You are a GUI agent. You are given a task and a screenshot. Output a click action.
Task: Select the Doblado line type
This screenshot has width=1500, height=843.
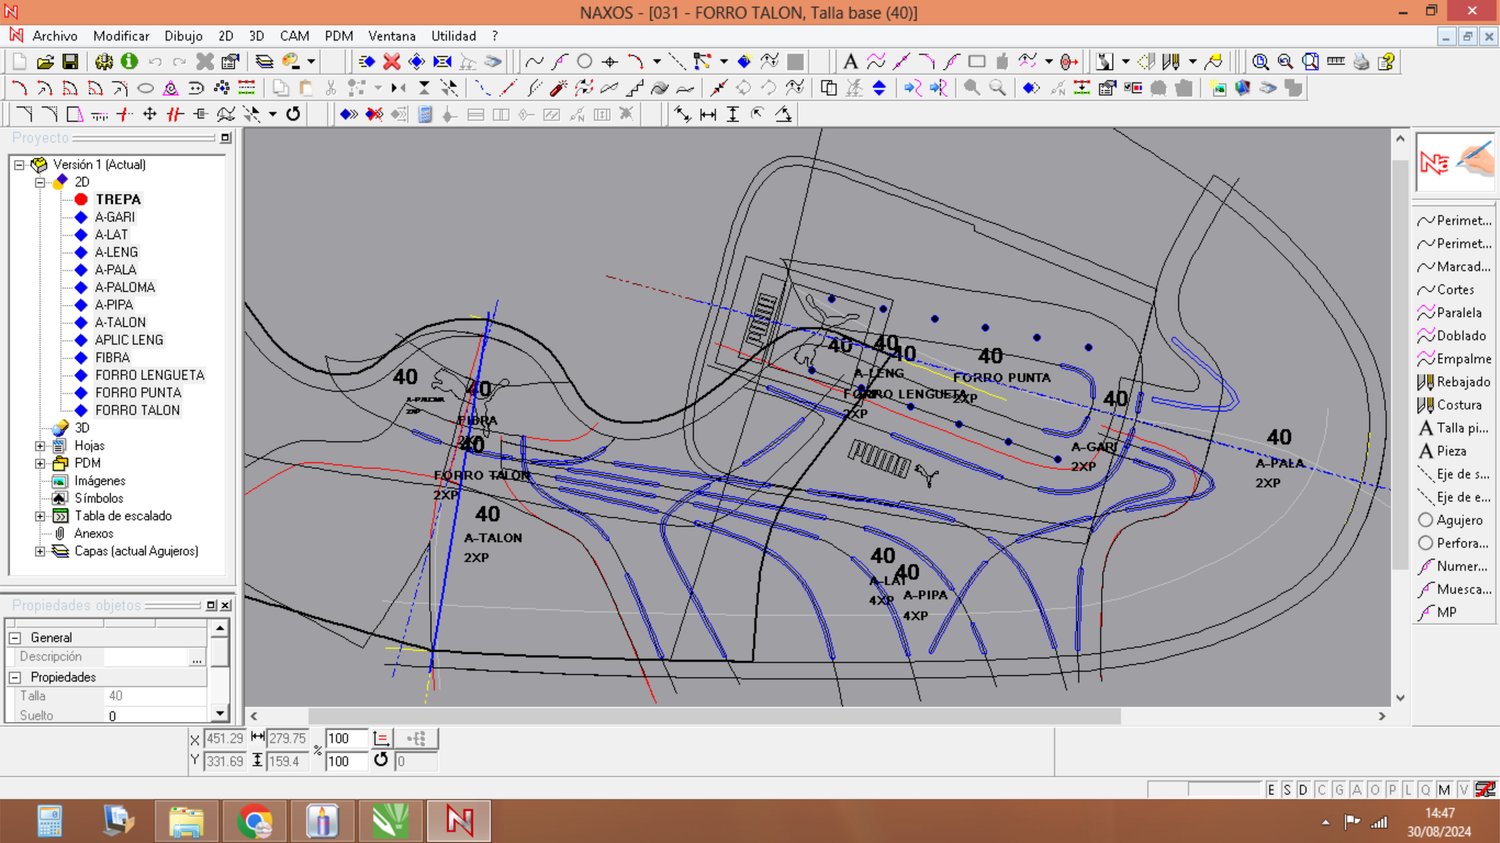1452,336
